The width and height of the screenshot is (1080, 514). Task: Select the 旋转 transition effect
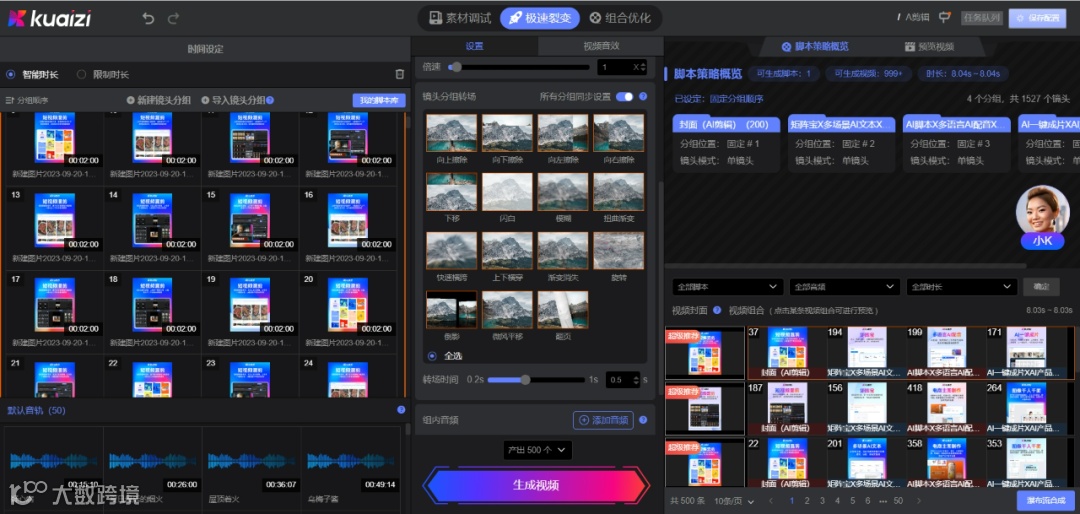[x=619, y=250]
